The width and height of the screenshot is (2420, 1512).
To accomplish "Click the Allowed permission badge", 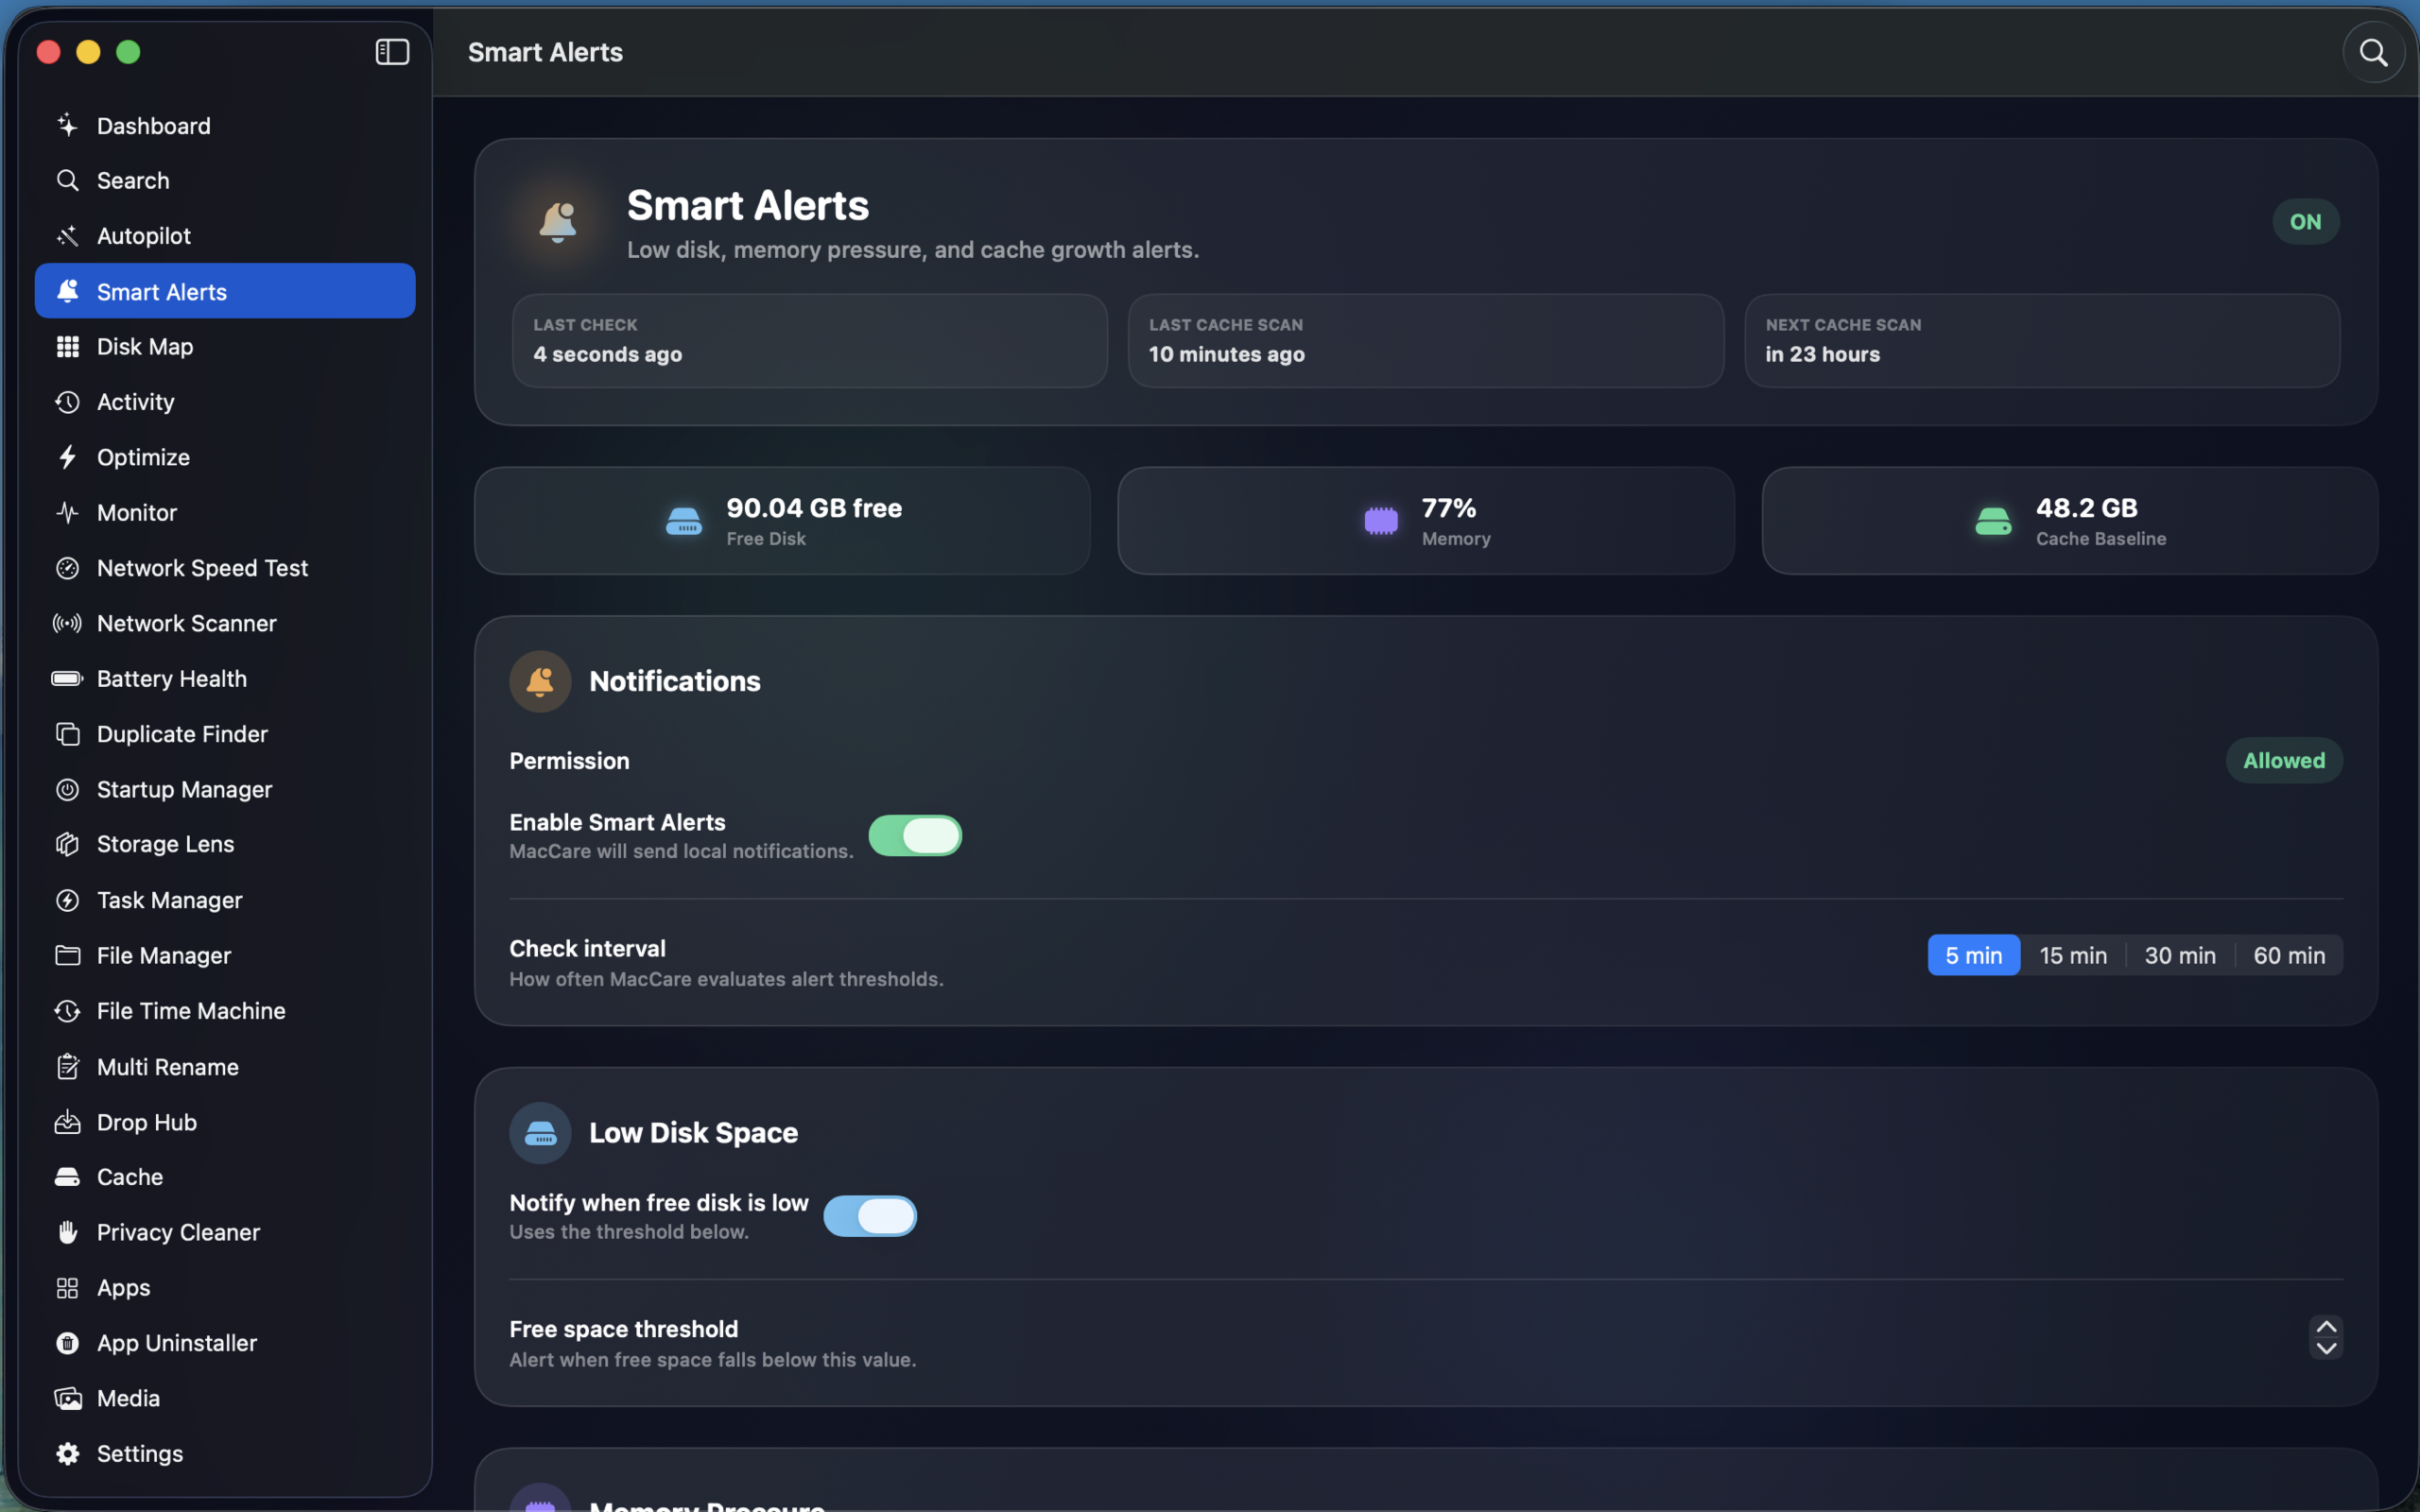I will pyautogui.click(x=2284, y=761).
